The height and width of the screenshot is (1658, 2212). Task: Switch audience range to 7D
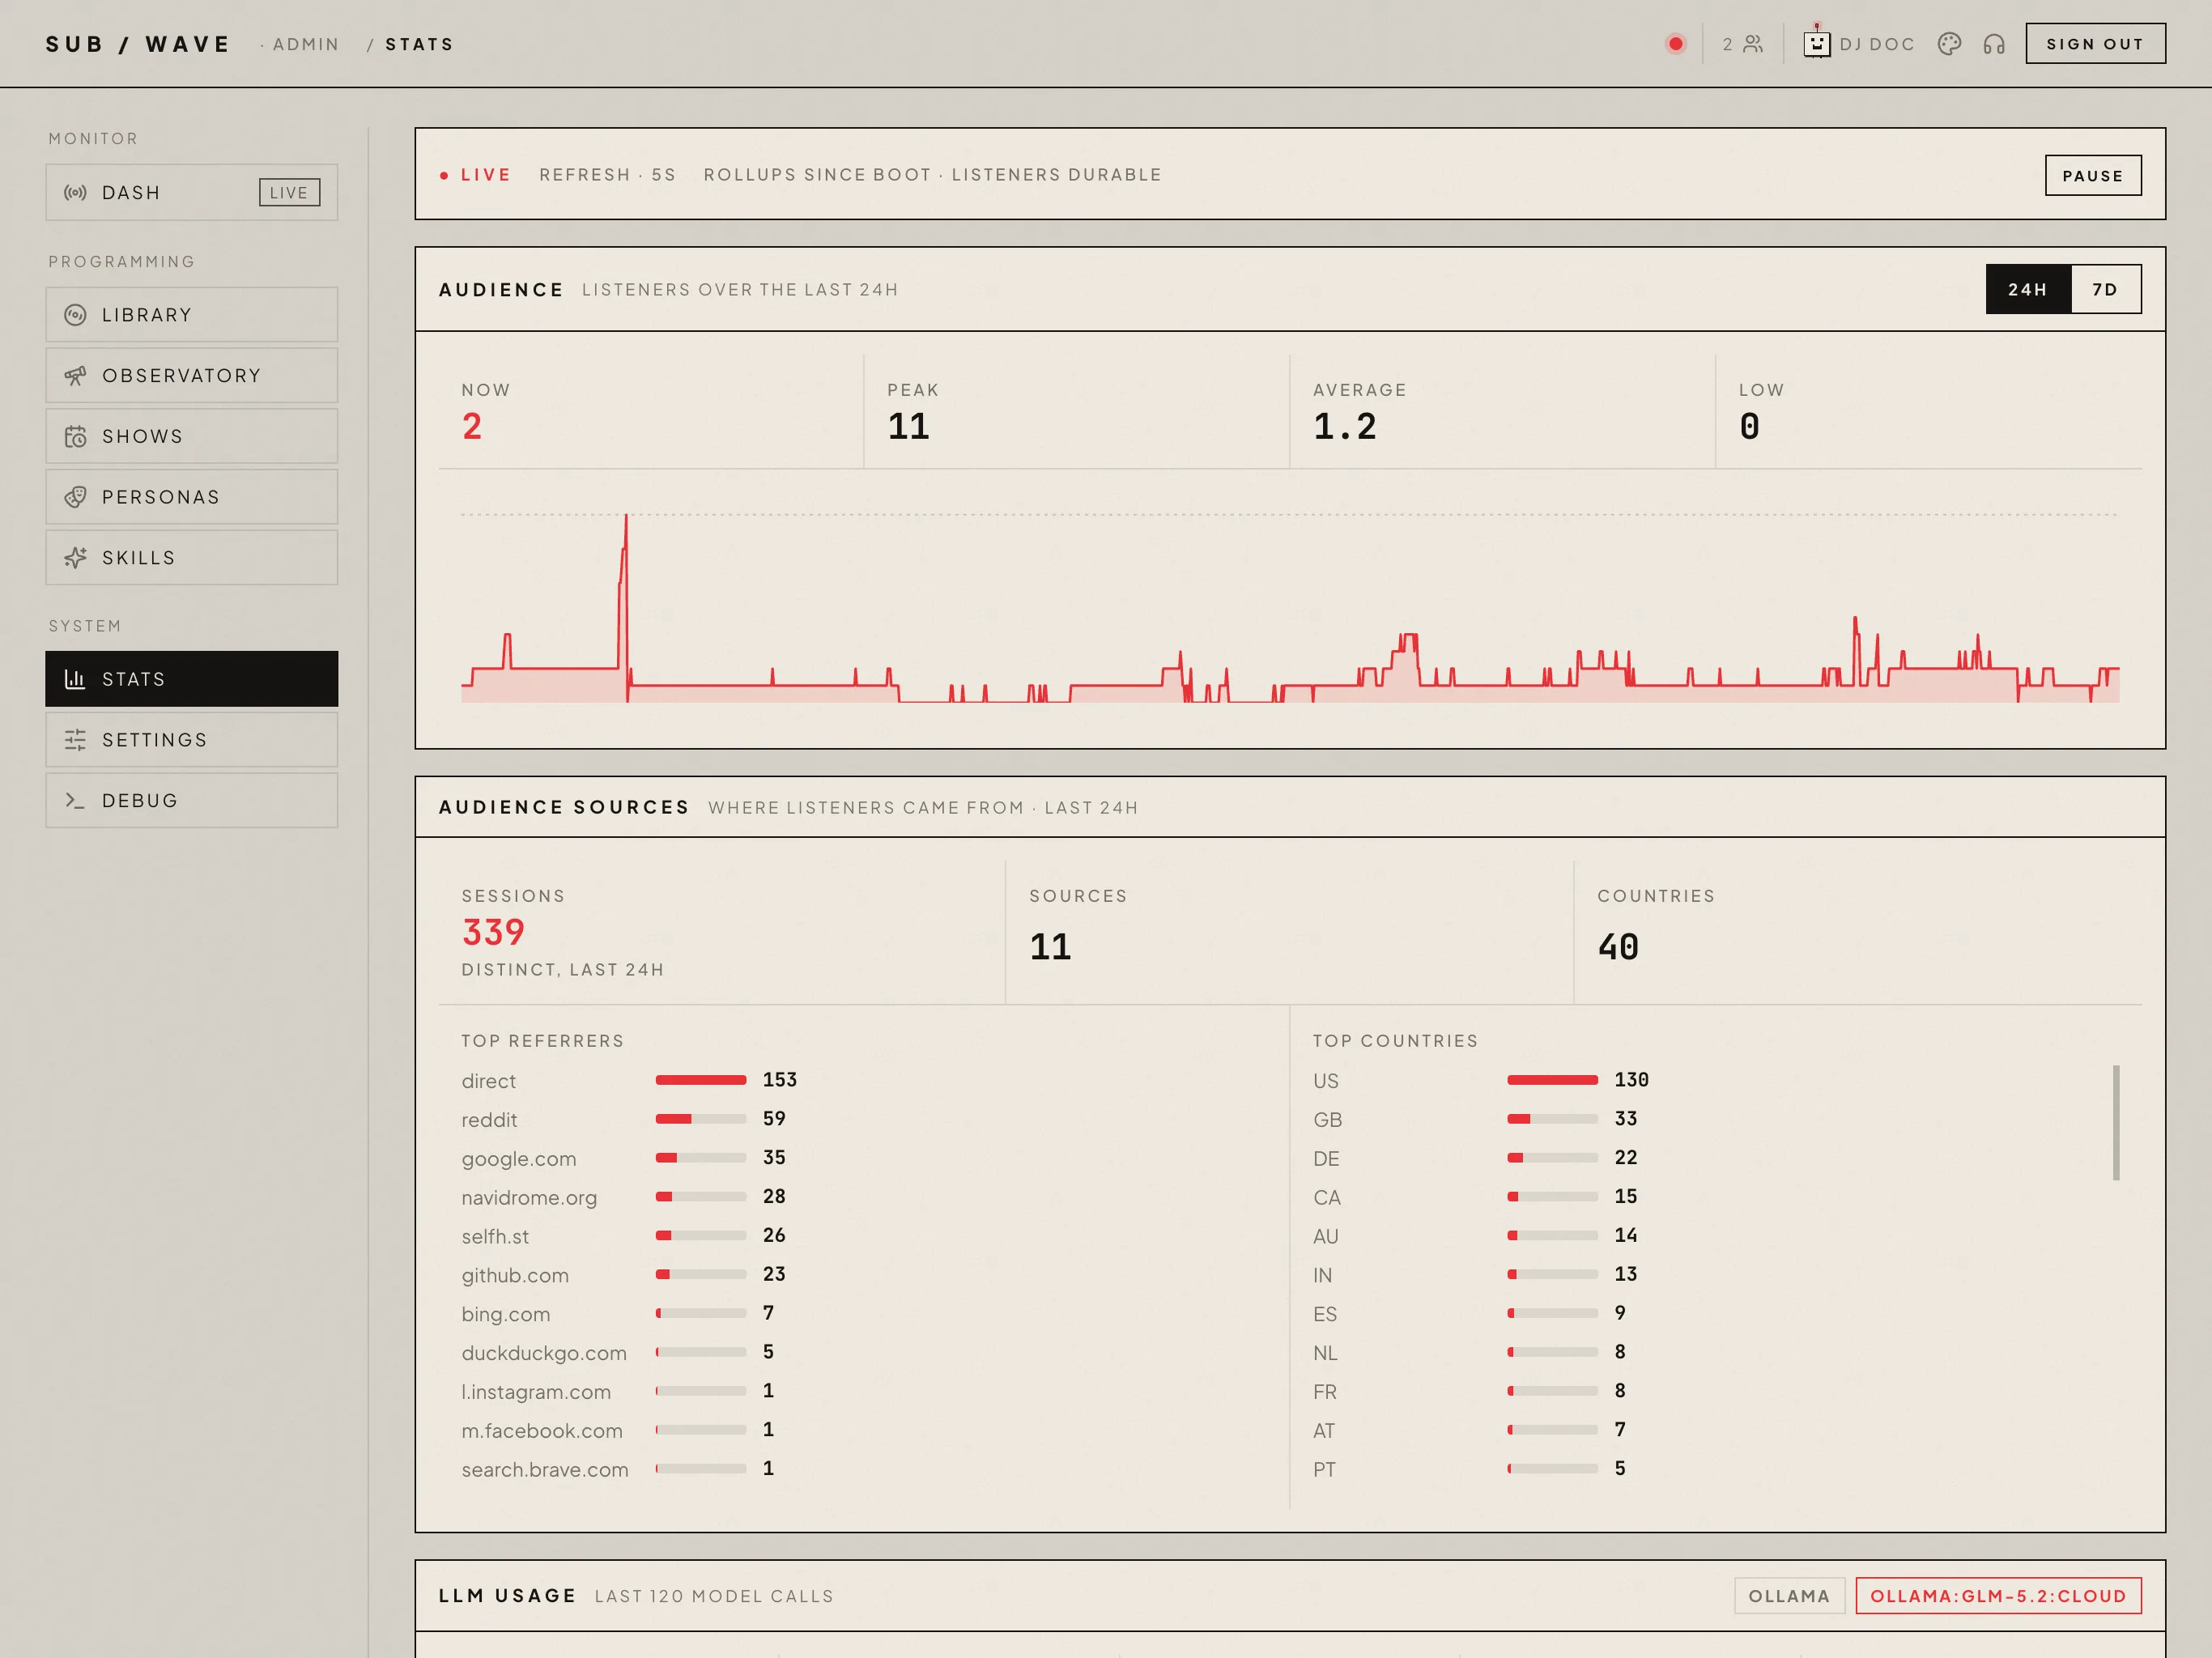[x=2106, y=289]
